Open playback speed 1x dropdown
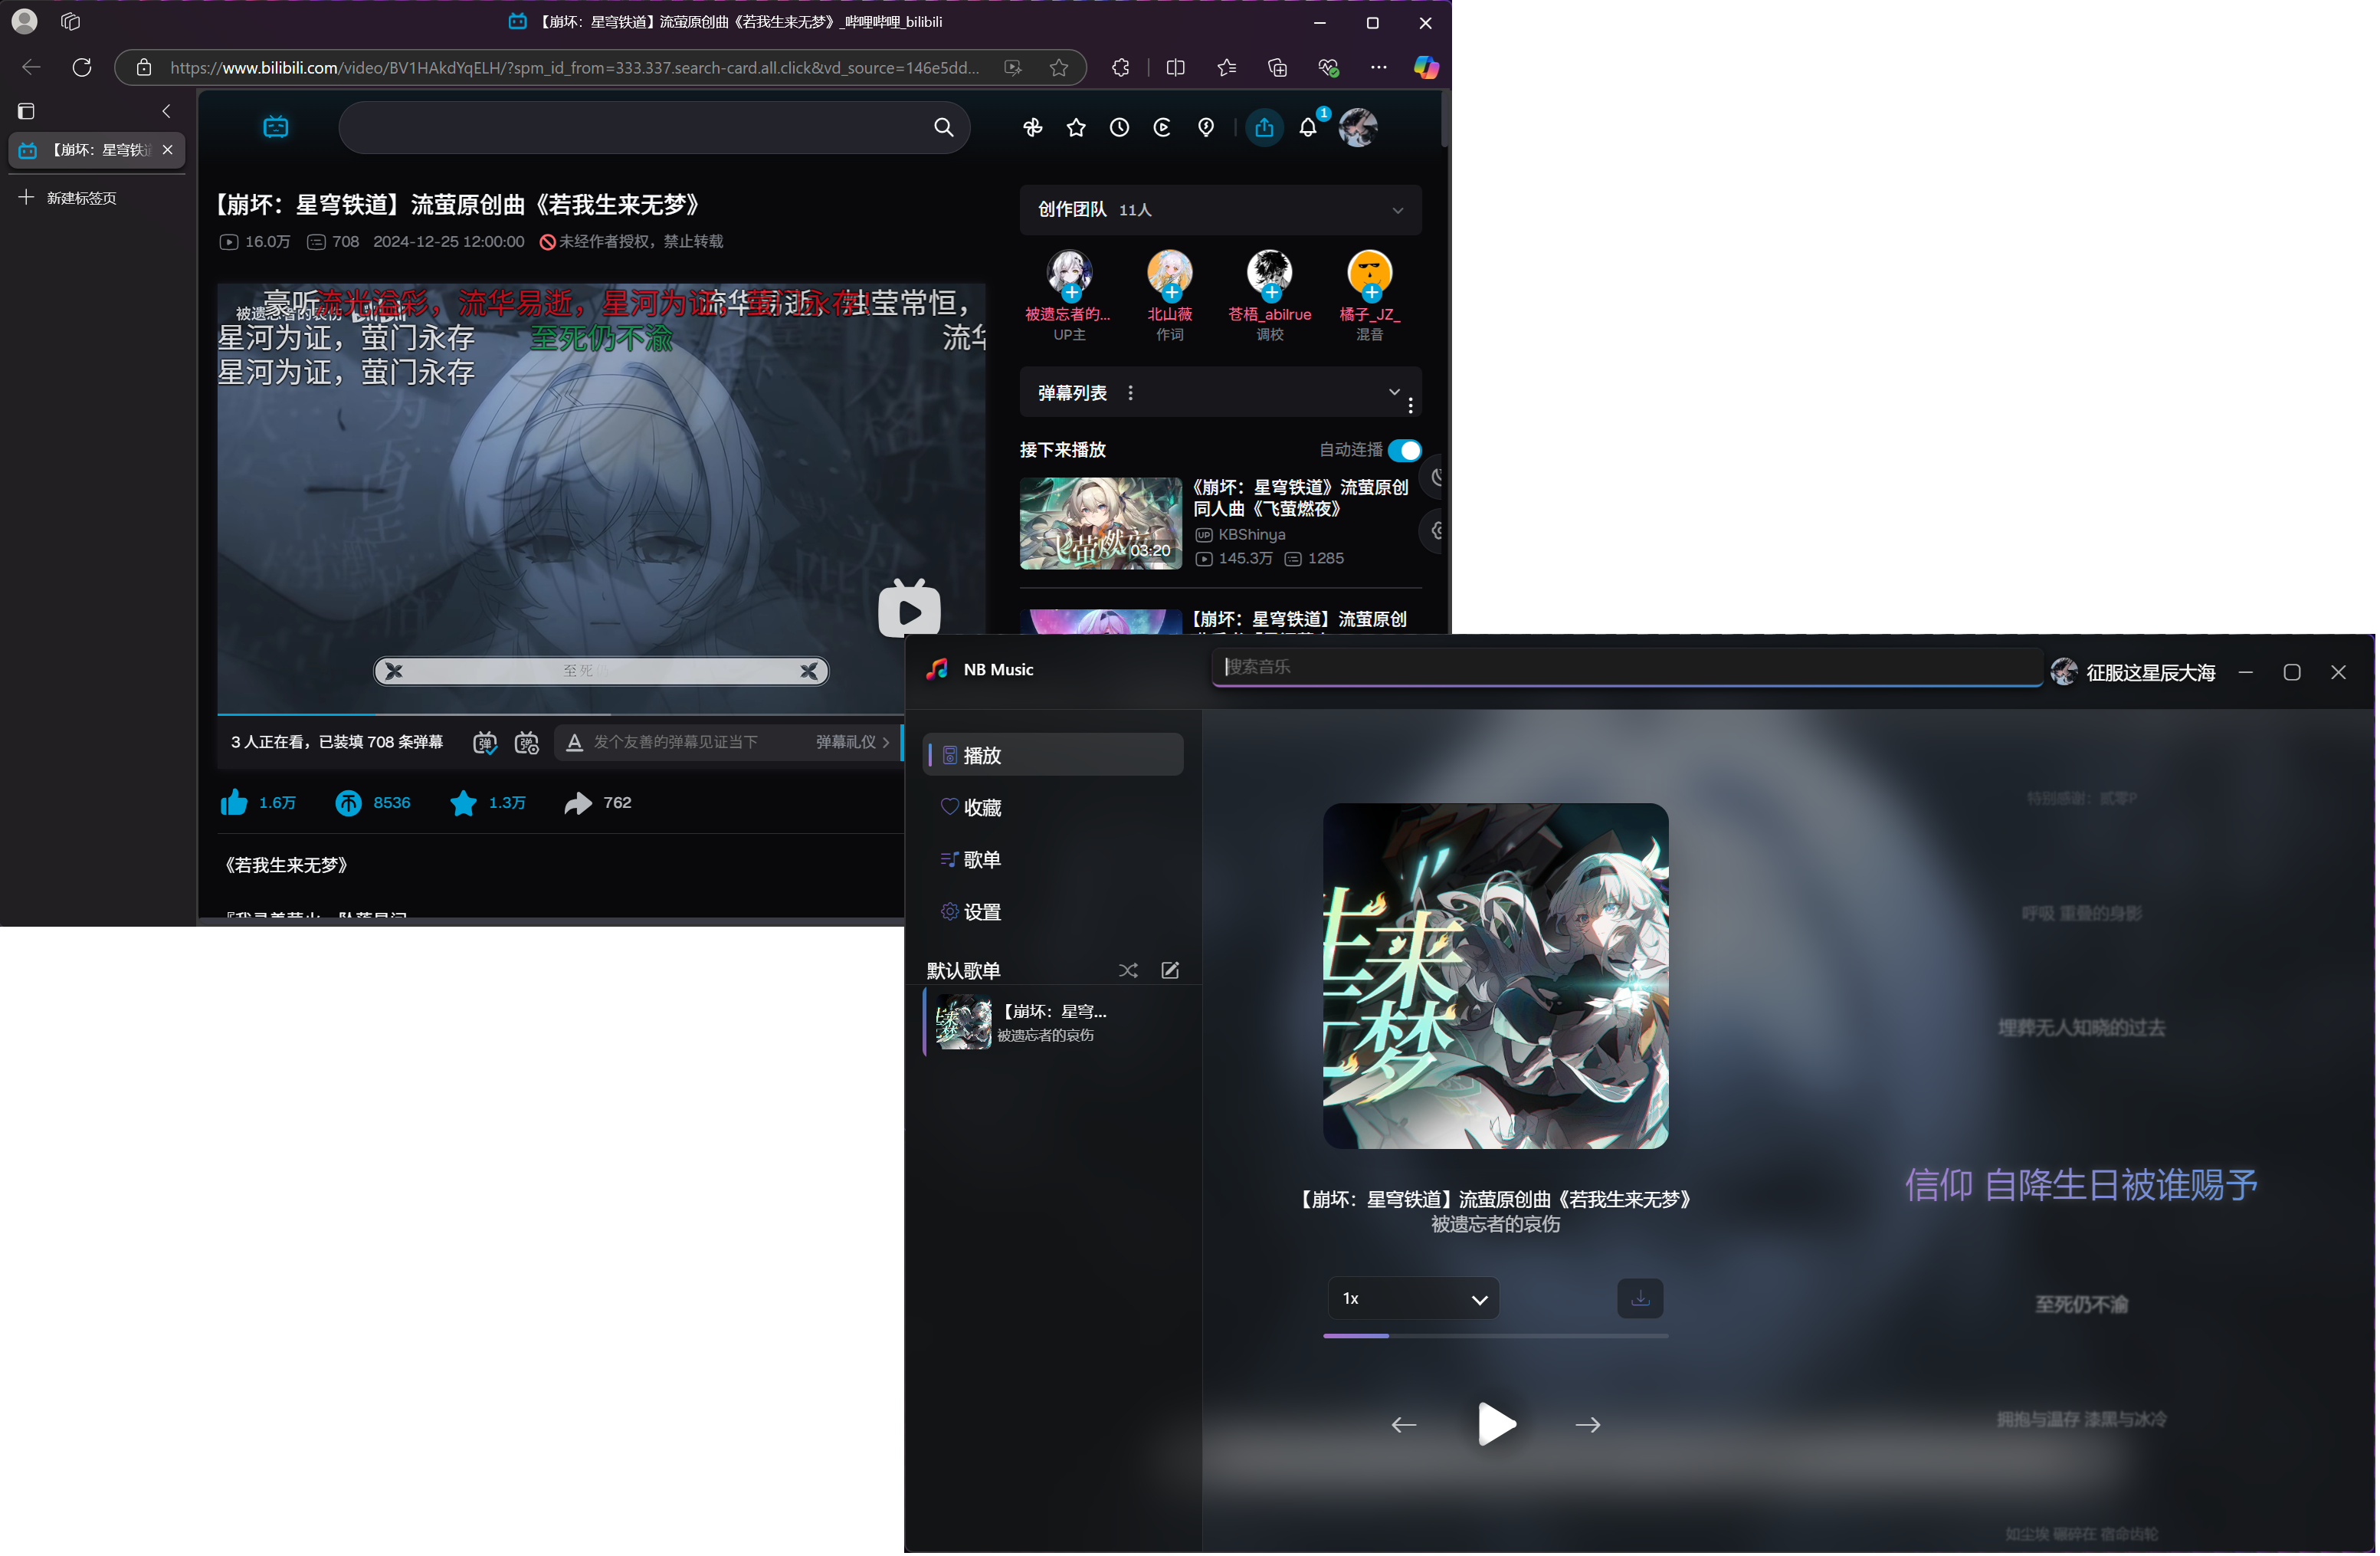 1414,1299
